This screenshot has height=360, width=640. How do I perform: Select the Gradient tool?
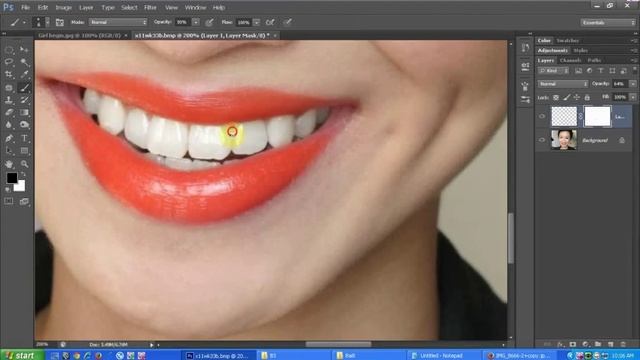pyautogui.click(x=24, y=112)
